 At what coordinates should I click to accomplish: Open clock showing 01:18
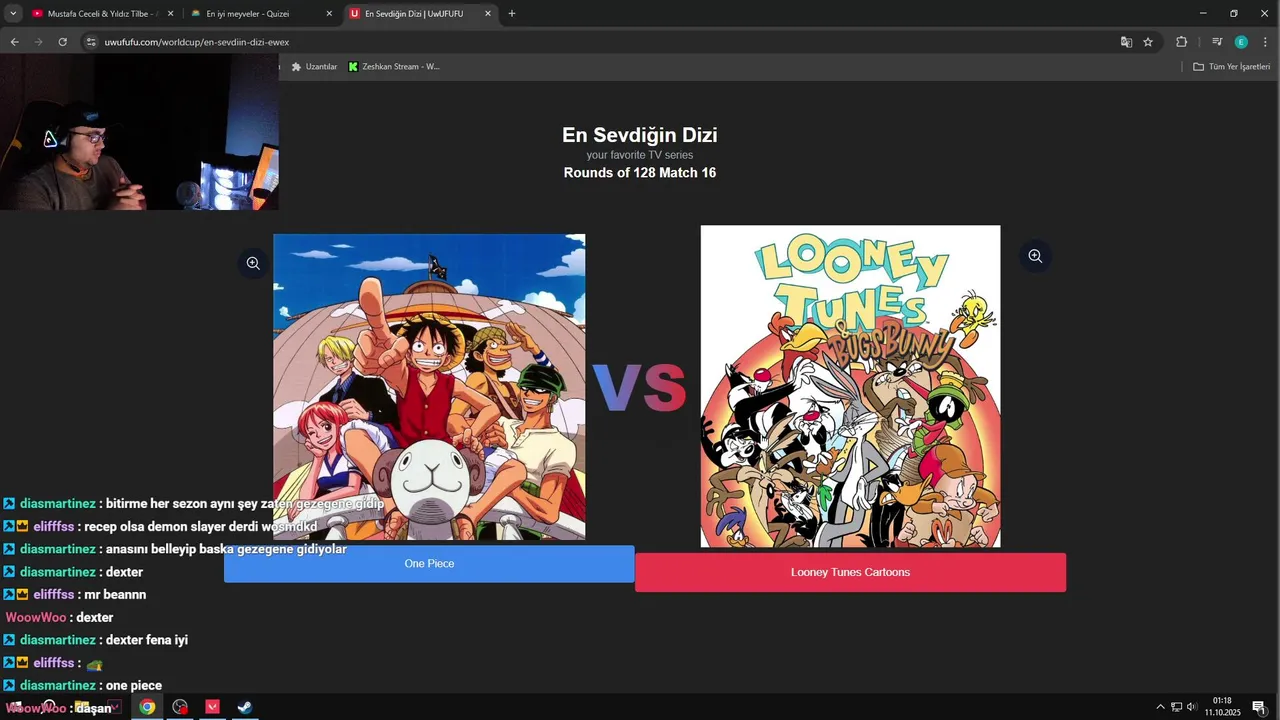coord(1222,706)
